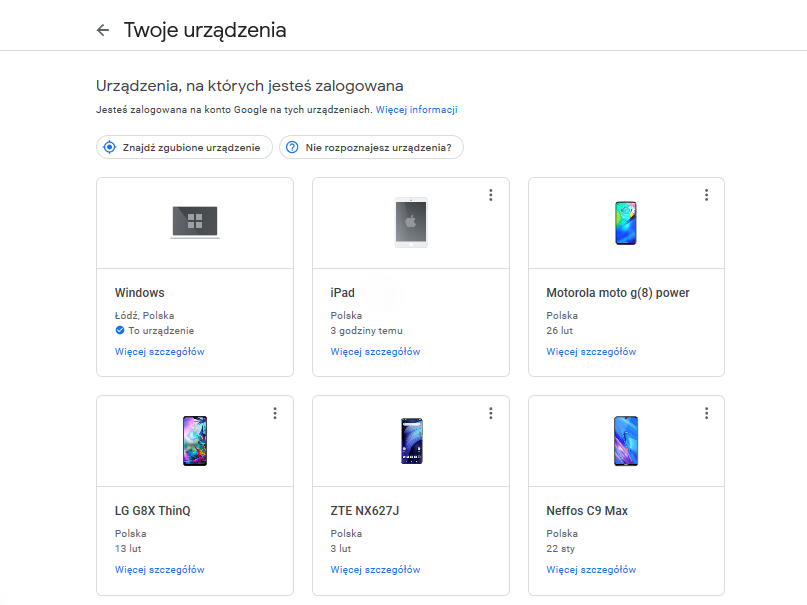Viewport: 807px width, 605px height.
Task: Open the 'Więcej informacji' link
Action: point(416,110)
